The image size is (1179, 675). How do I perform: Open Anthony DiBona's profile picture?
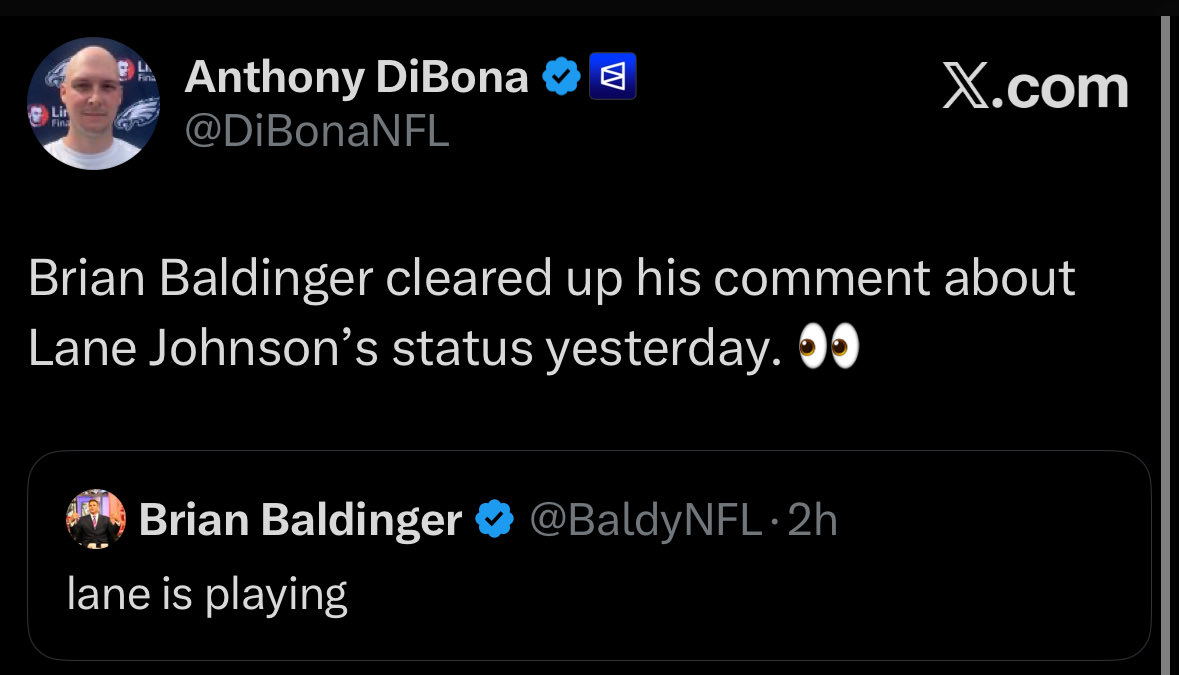(92, 103)
